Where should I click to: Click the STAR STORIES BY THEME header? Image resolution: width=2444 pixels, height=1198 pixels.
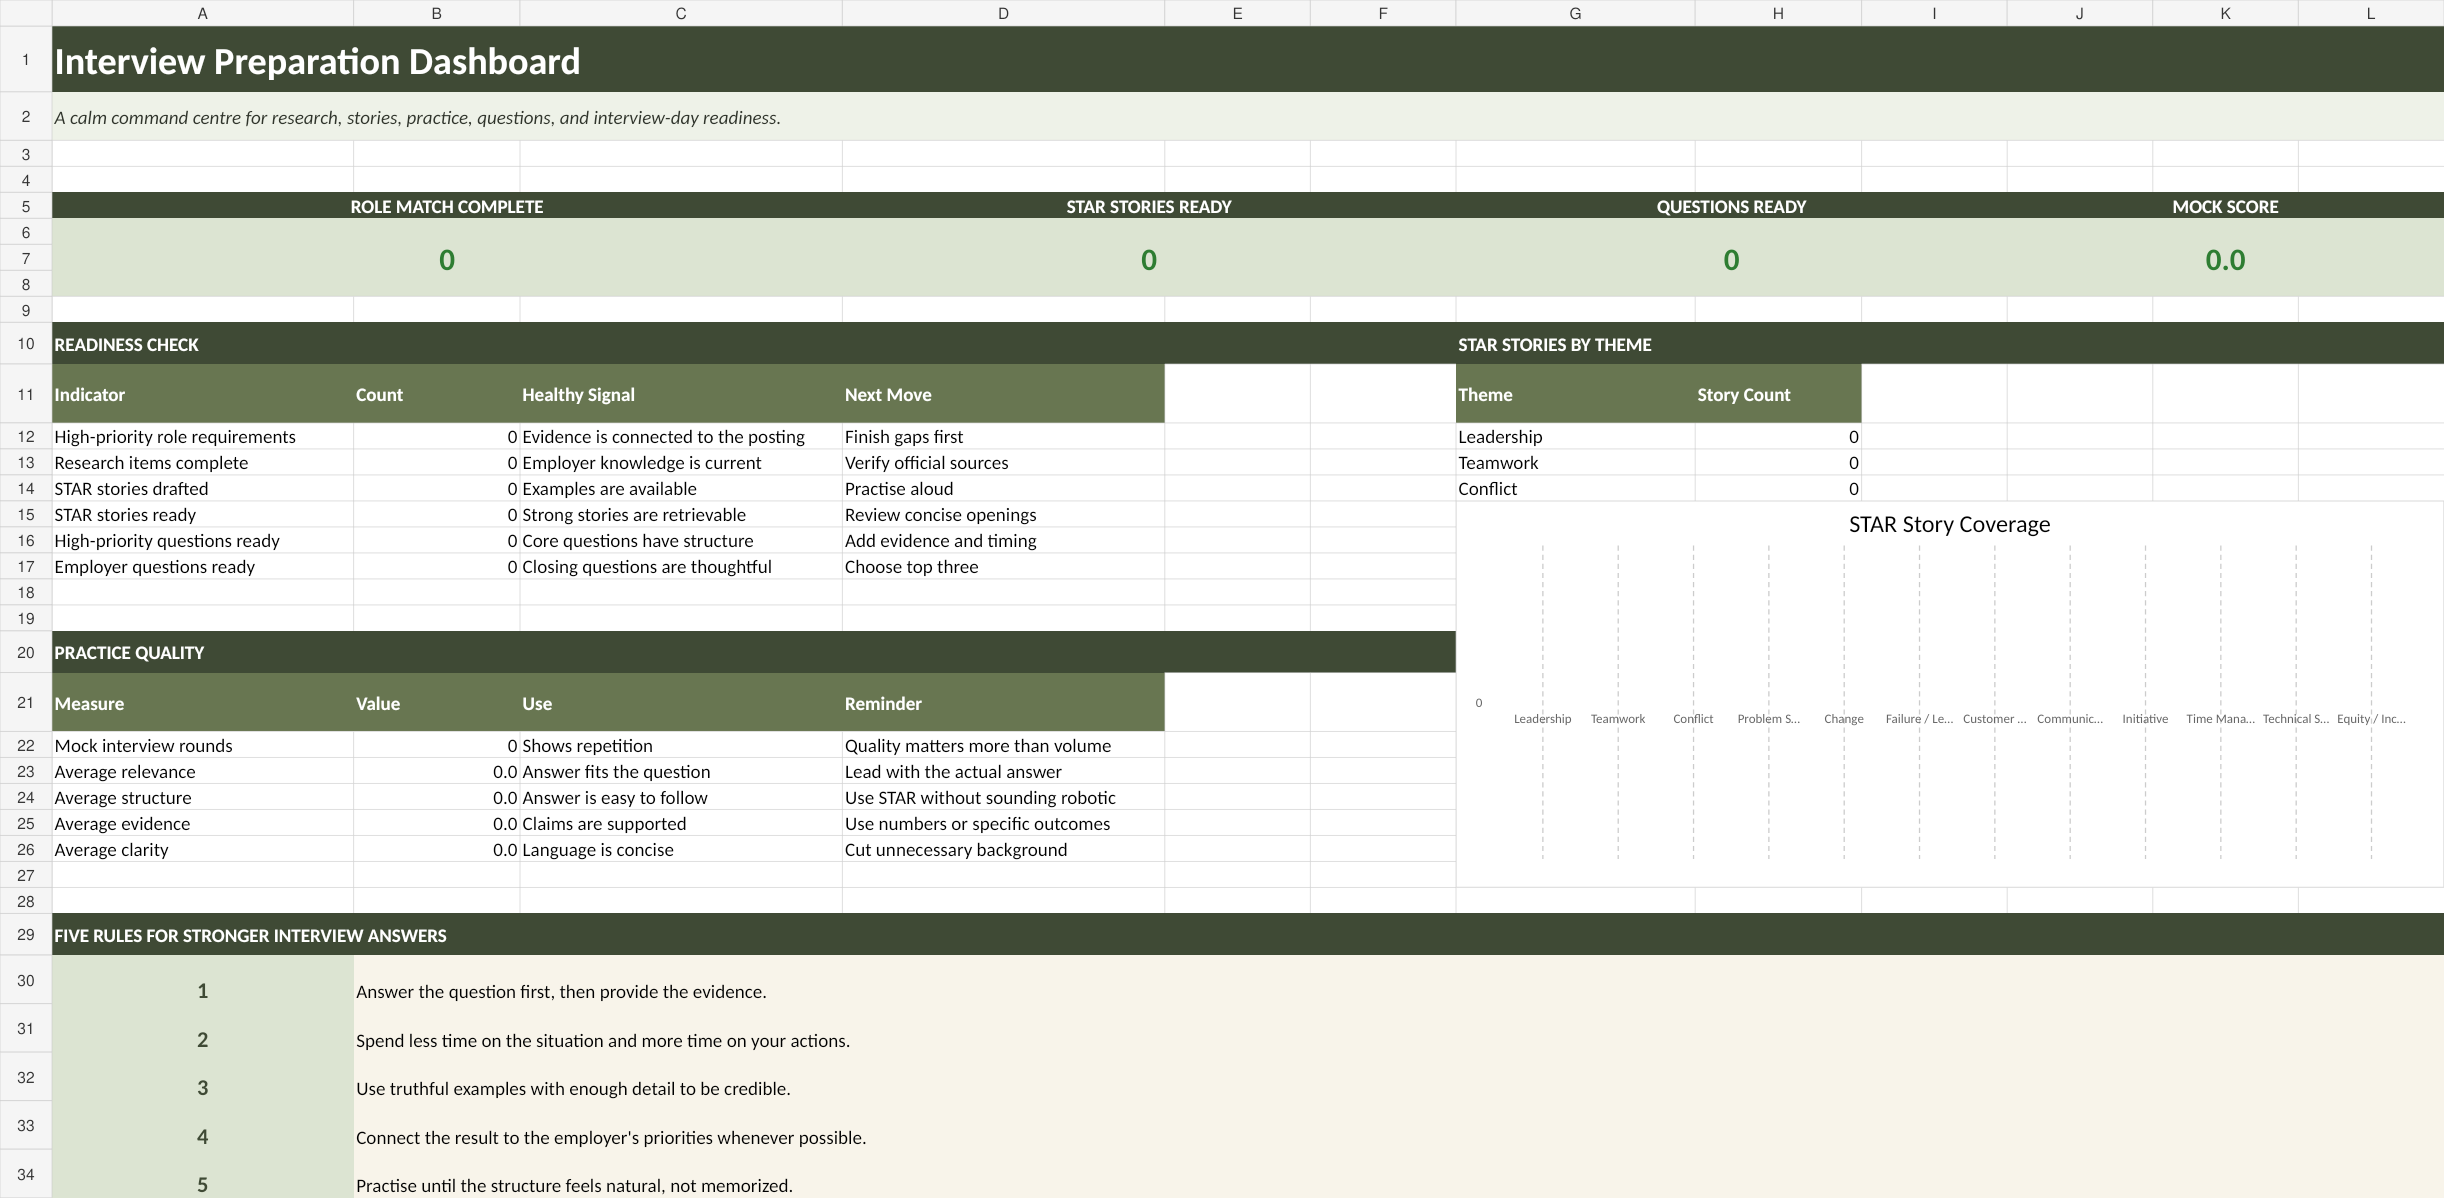(1950, 344)
